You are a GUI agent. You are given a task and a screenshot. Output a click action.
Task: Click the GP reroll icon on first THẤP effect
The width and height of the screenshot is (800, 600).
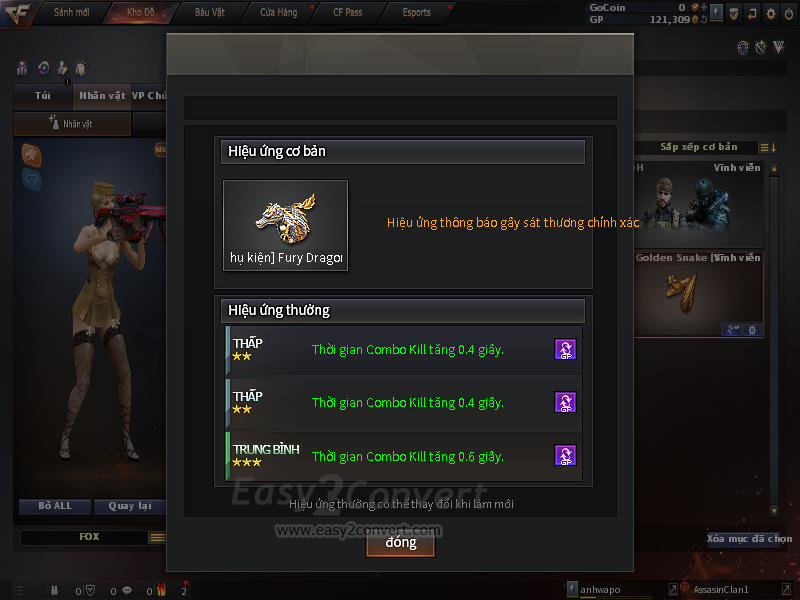click(565, 349)
